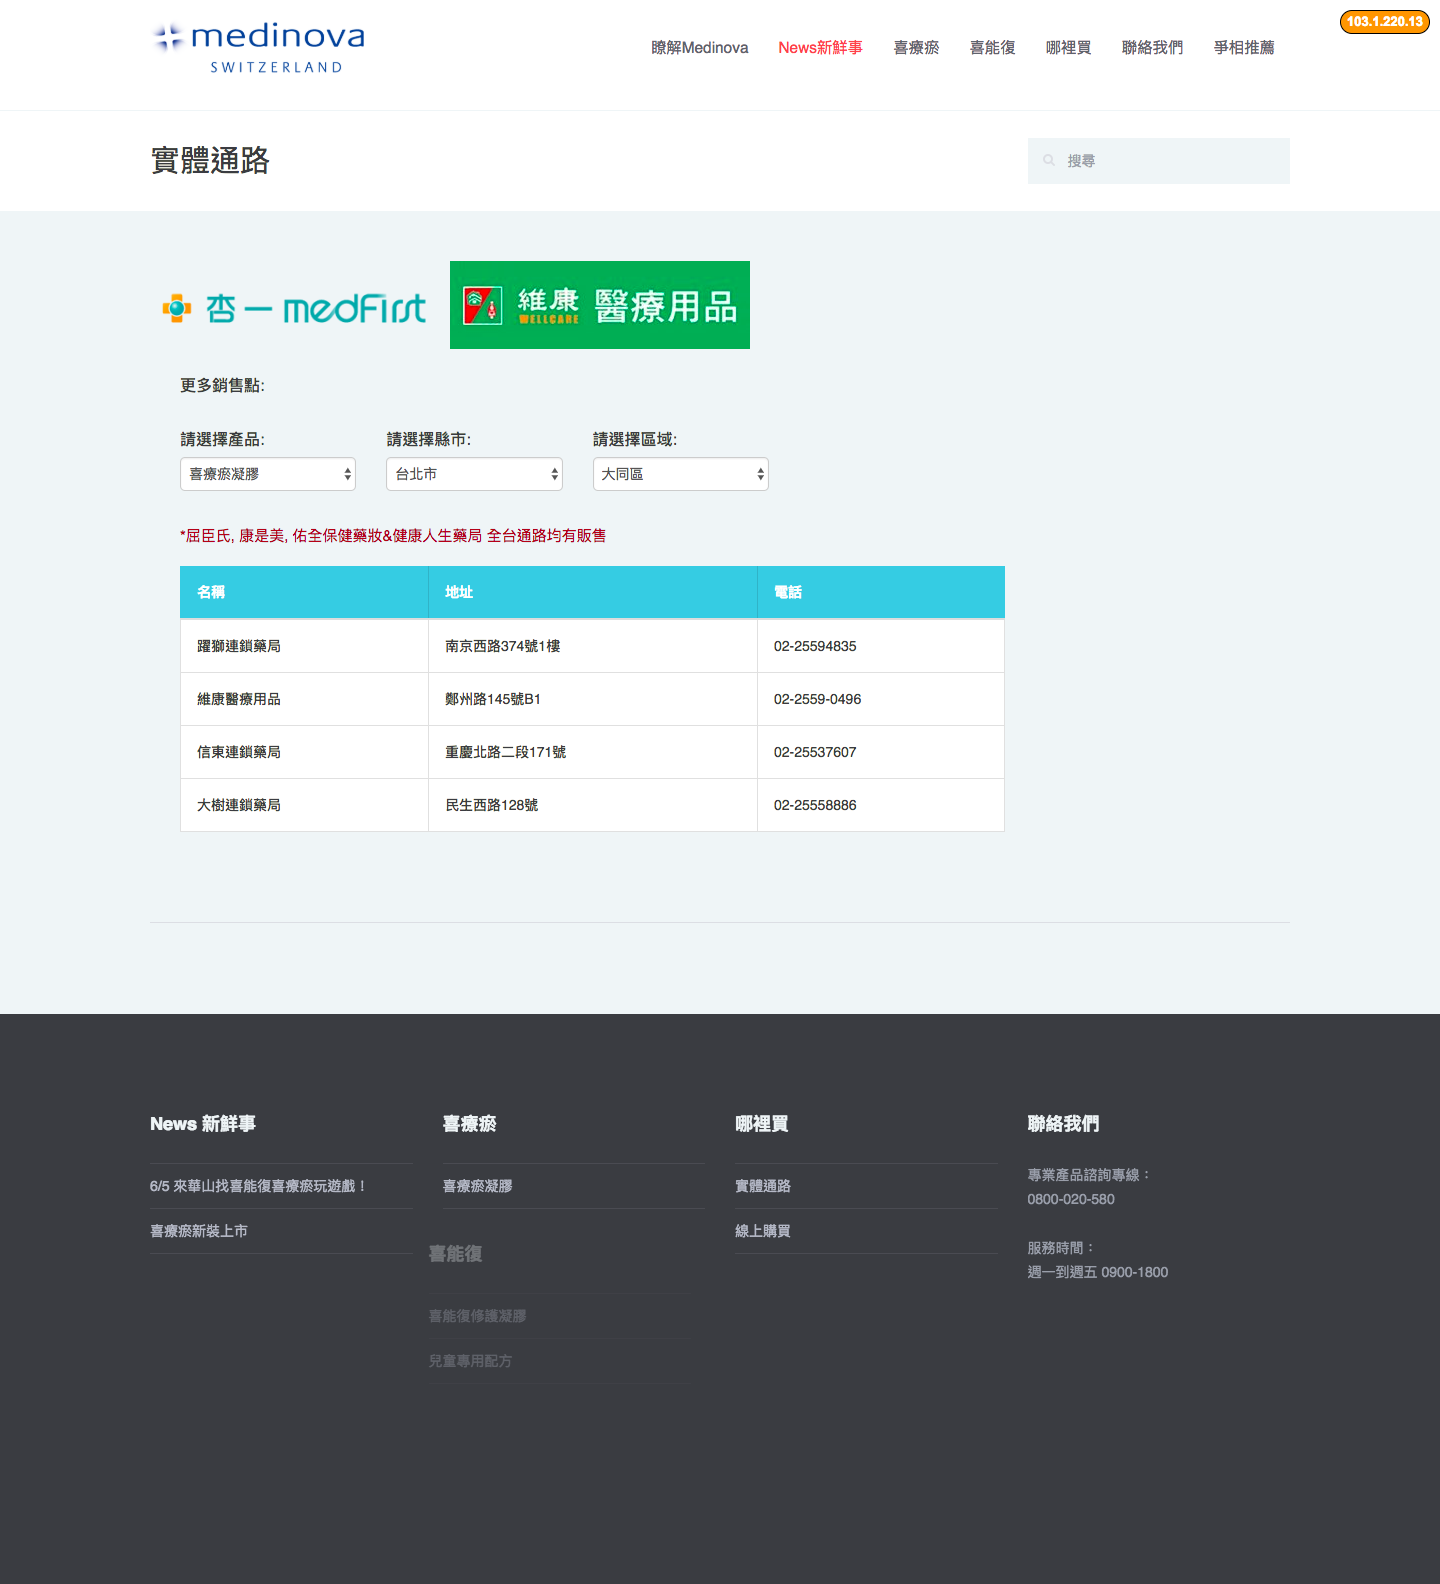Click 聯絡我們 in the top navigation
Image resolution: width=1440 pixels, height=1584 pixels.
[x=1152, y=48]
